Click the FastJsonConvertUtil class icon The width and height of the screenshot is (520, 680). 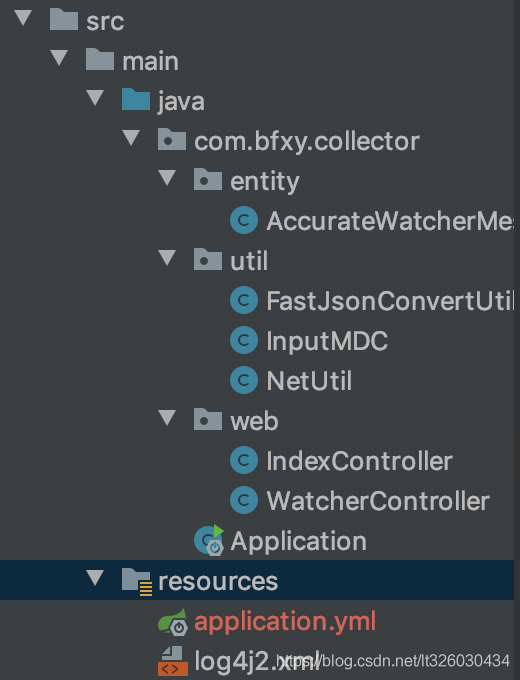244,300
